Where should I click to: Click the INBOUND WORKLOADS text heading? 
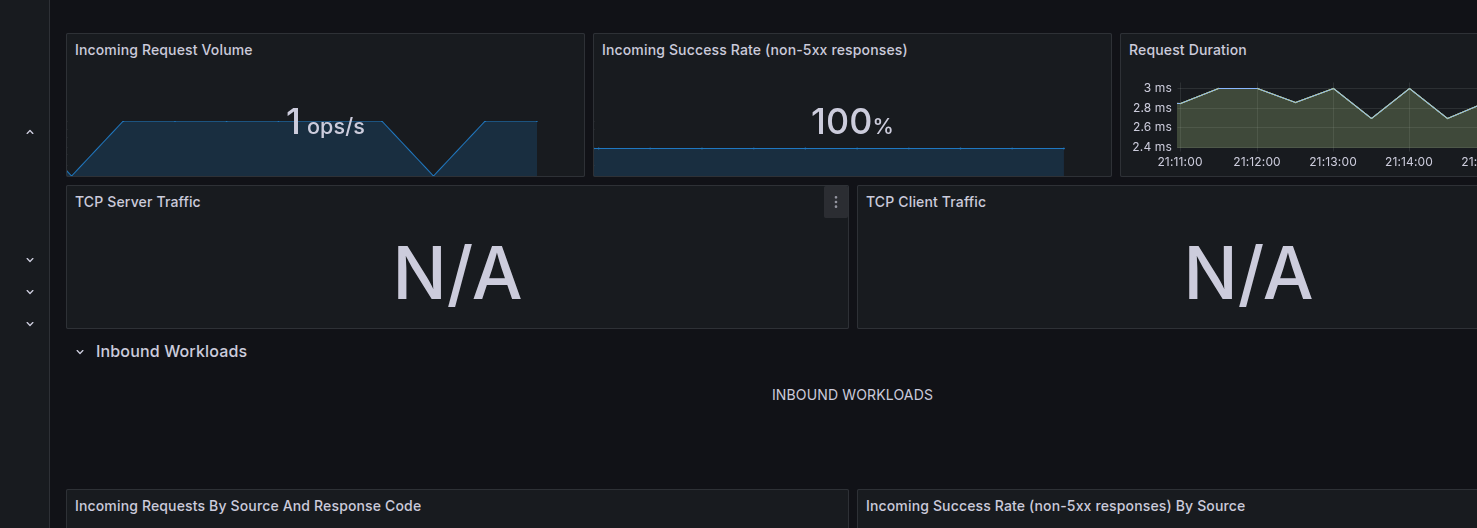tap(852, 395)
